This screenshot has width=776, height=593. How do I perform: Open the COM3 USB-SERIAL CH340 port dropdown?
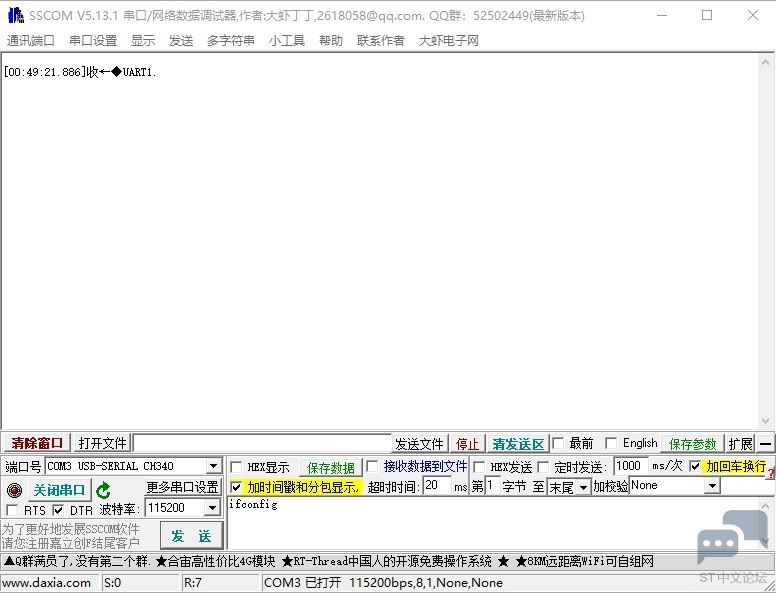point(213,466)
